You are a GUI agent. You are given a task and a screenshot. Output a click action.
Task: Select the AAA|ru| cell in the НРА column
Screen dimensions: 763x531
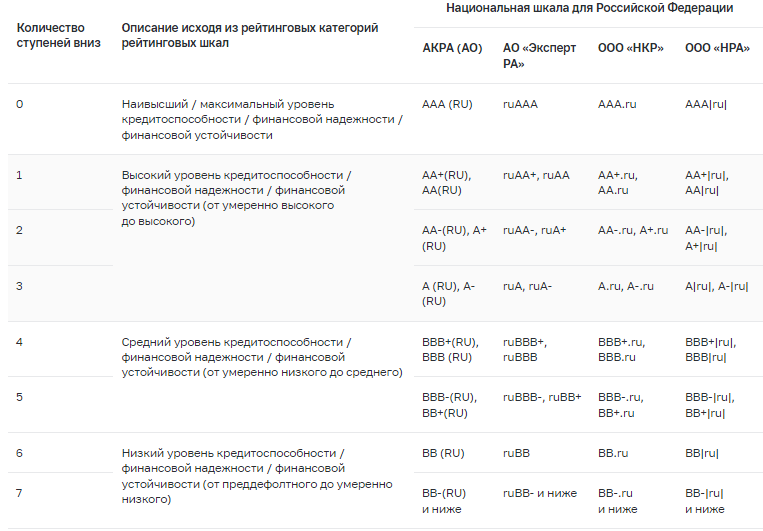coord(706,105)
